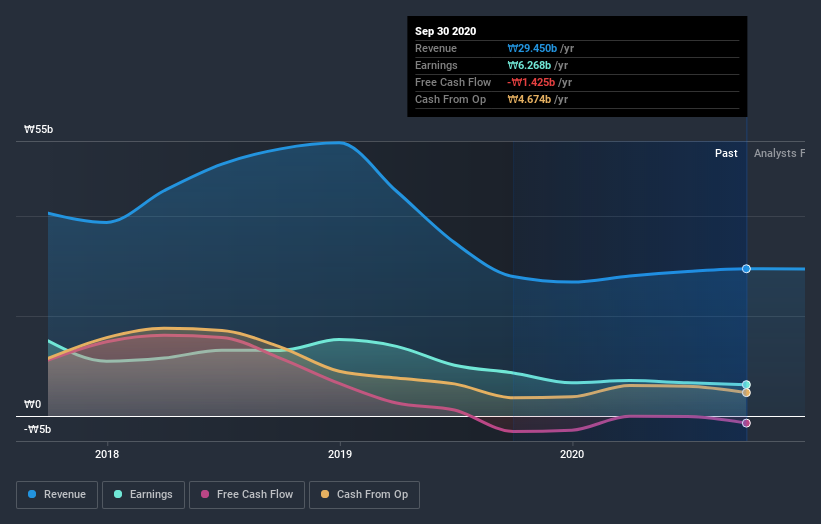
Task: Click the Cash From Op label in tooltip
Action: click(x=450, y=99)
